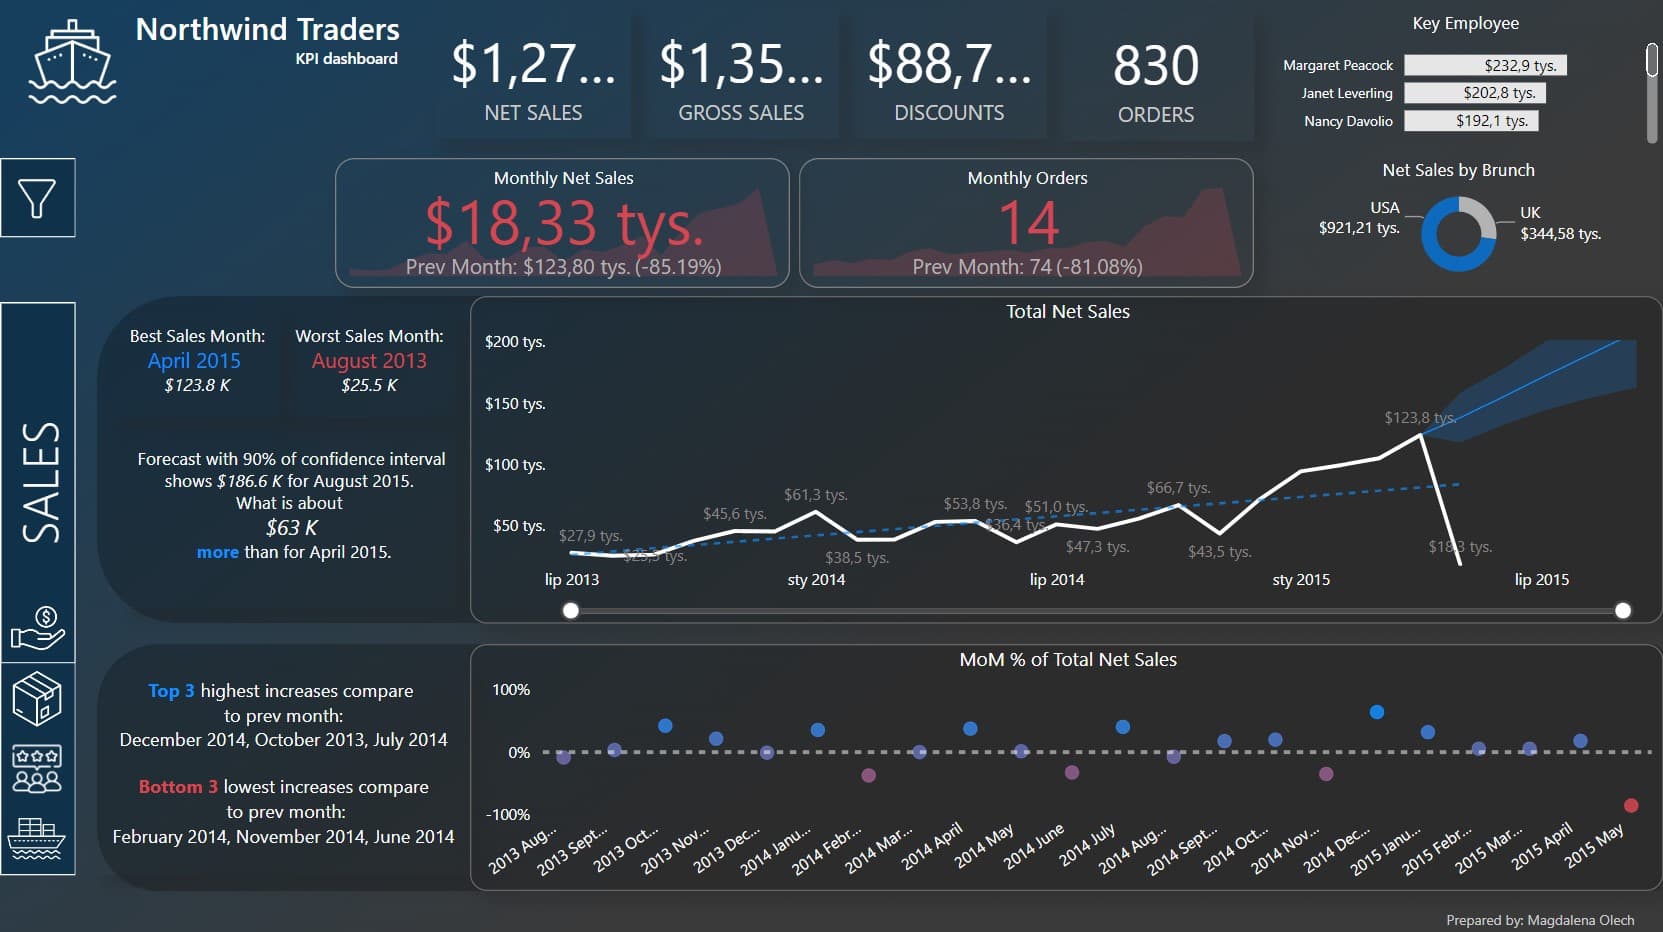Click the UK '$344,58 tys.' value

(1560, 234)
